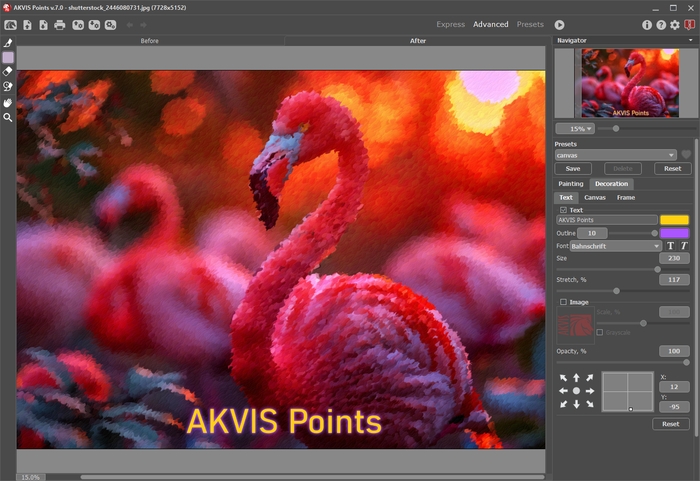Collapse the Navigator panel arrow
Image resolution: width=700 pixels, height=481 pixels.
coord(691,40)
